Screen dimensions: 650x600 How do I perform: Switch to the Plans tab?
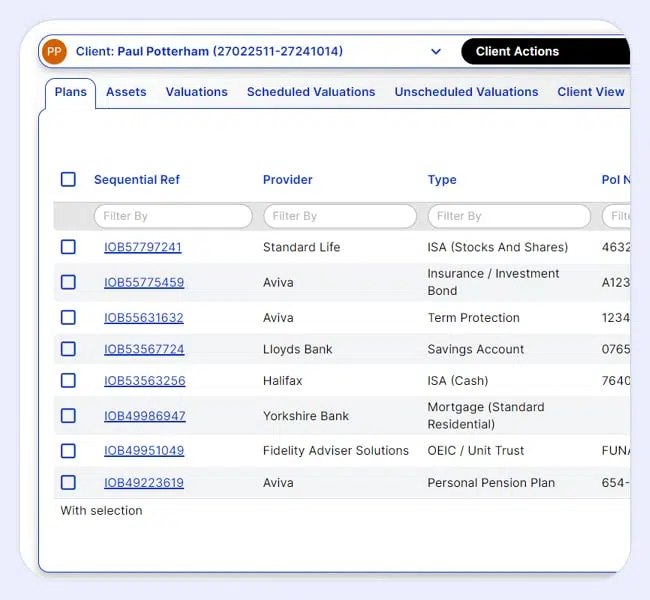tap(70, 92)
